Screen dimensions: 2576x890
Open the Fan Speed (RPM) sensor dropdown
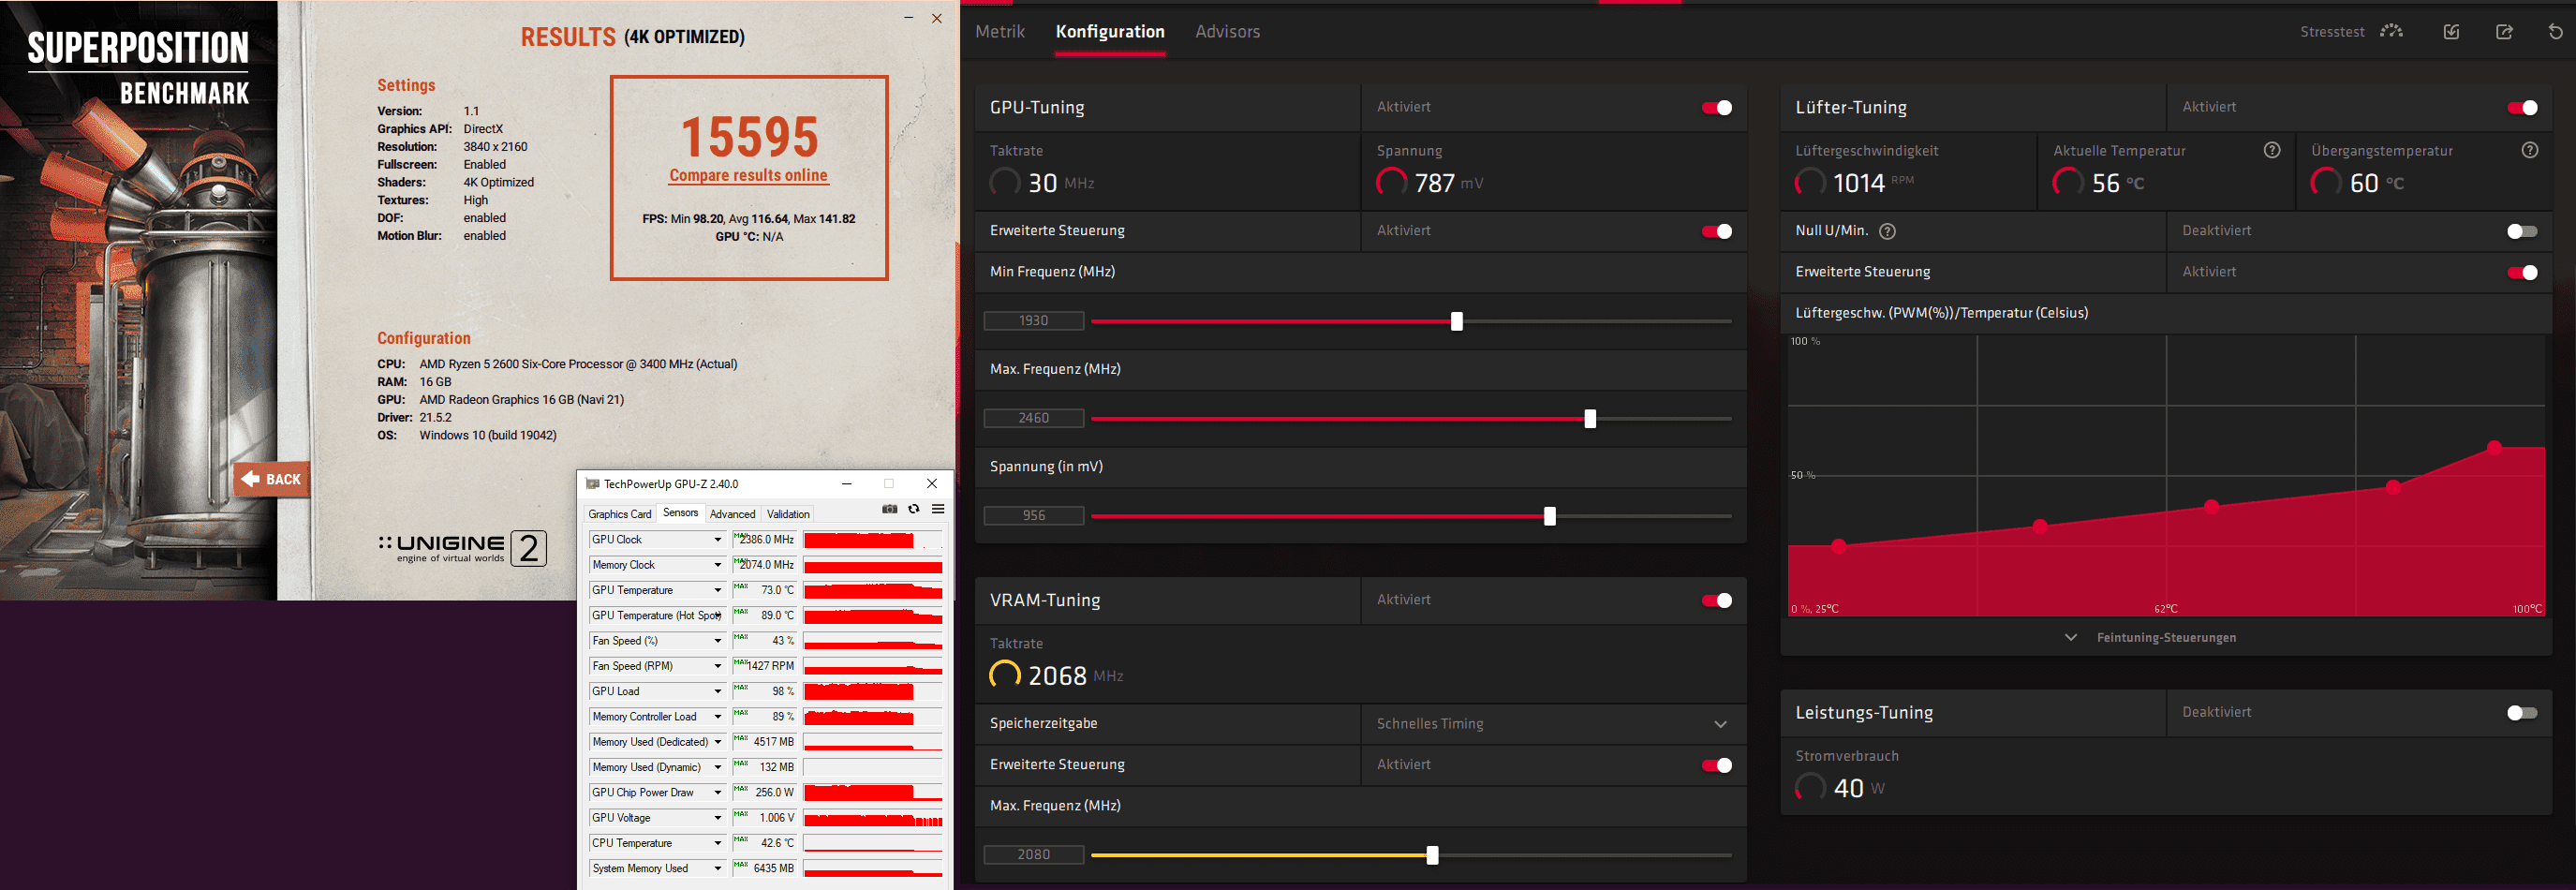click(x=717, y=666)
